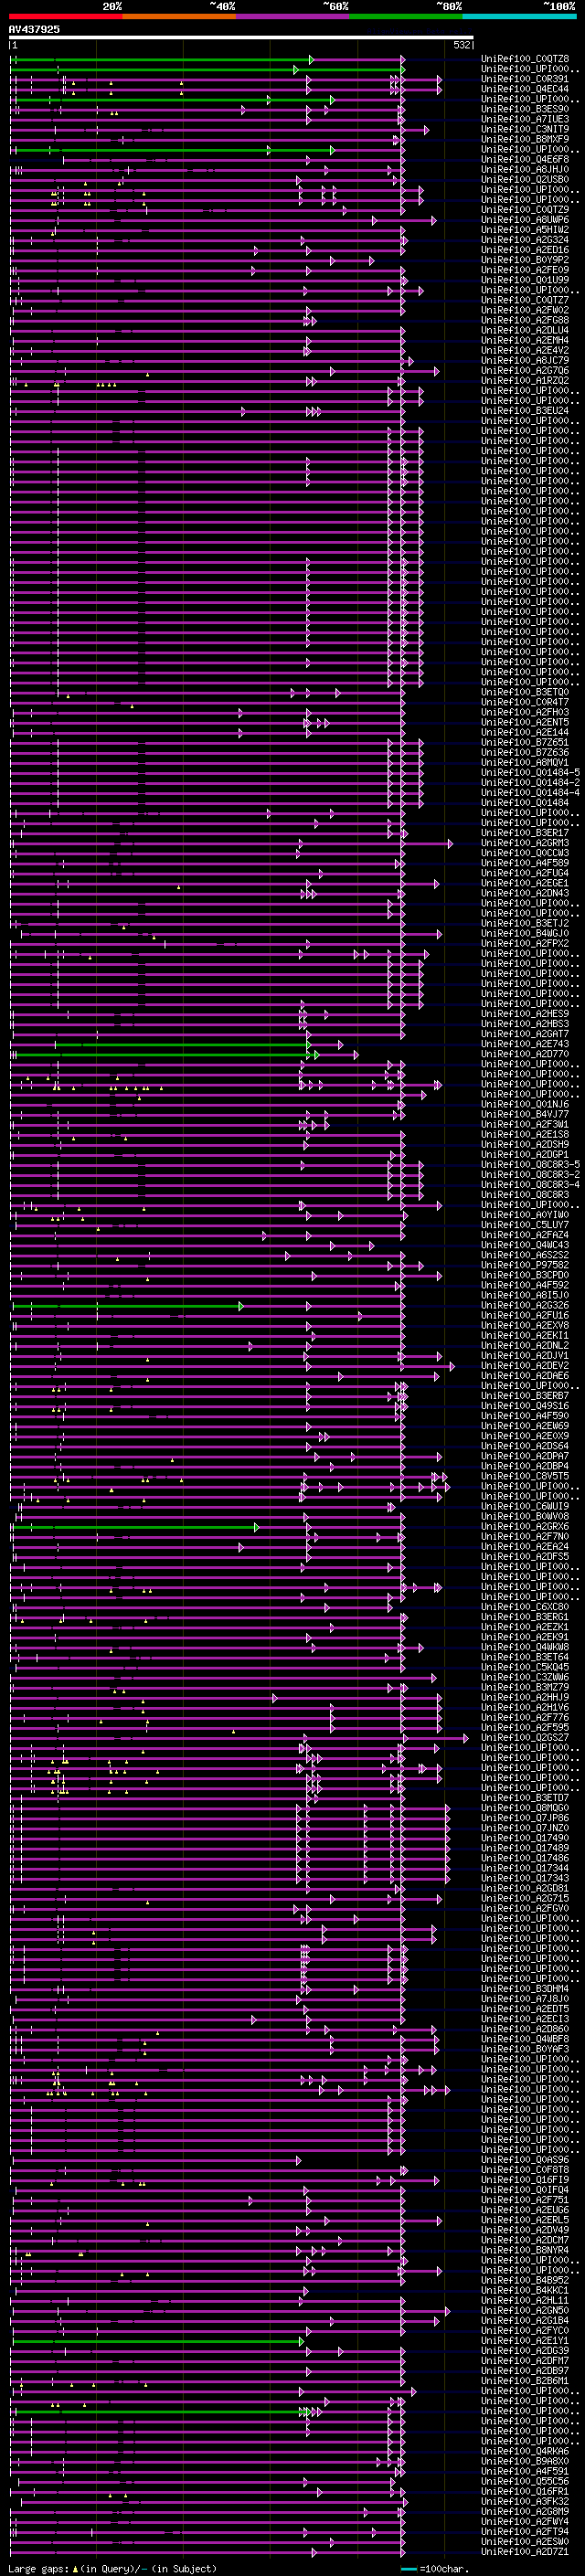Click the red ~20% identity legend bar

[x=66, y=16]
